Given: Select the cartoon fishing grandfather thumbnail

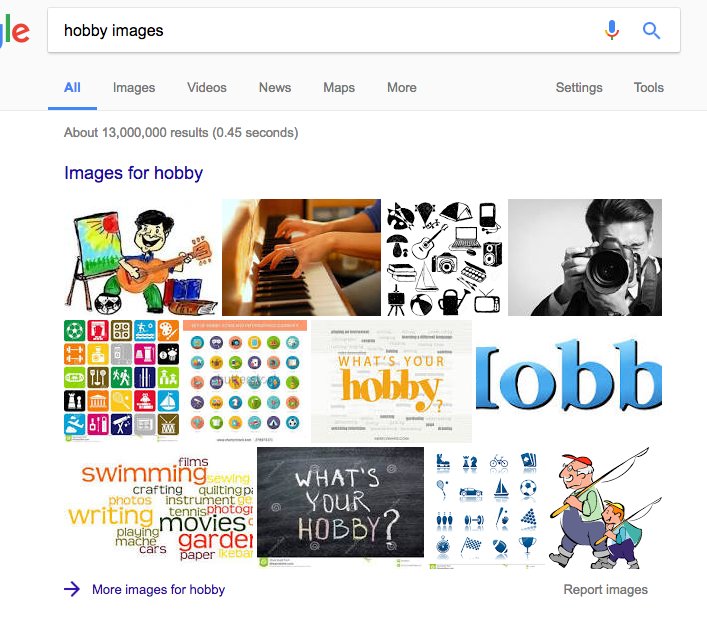Looking at the screenshot, I should point(606,508).
